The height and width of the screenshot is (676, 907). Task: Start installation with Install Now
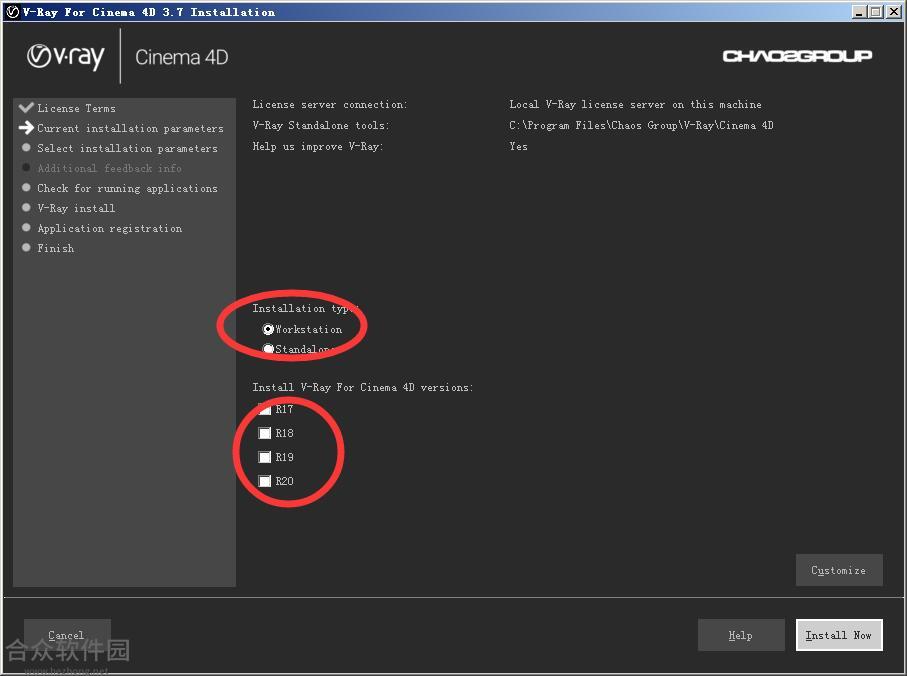[839, 635]
